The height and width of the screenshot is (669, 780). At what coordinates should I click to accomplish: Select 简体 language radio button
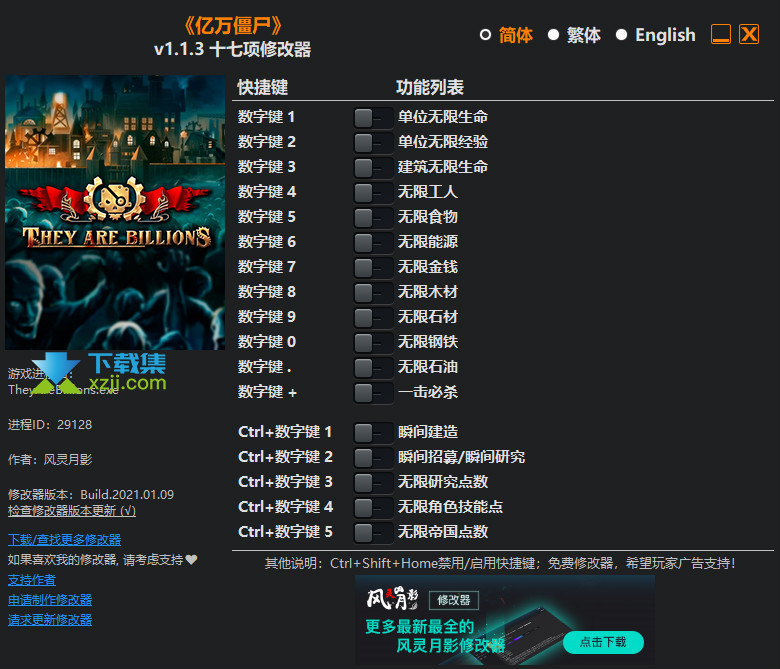tap(485, 35)
